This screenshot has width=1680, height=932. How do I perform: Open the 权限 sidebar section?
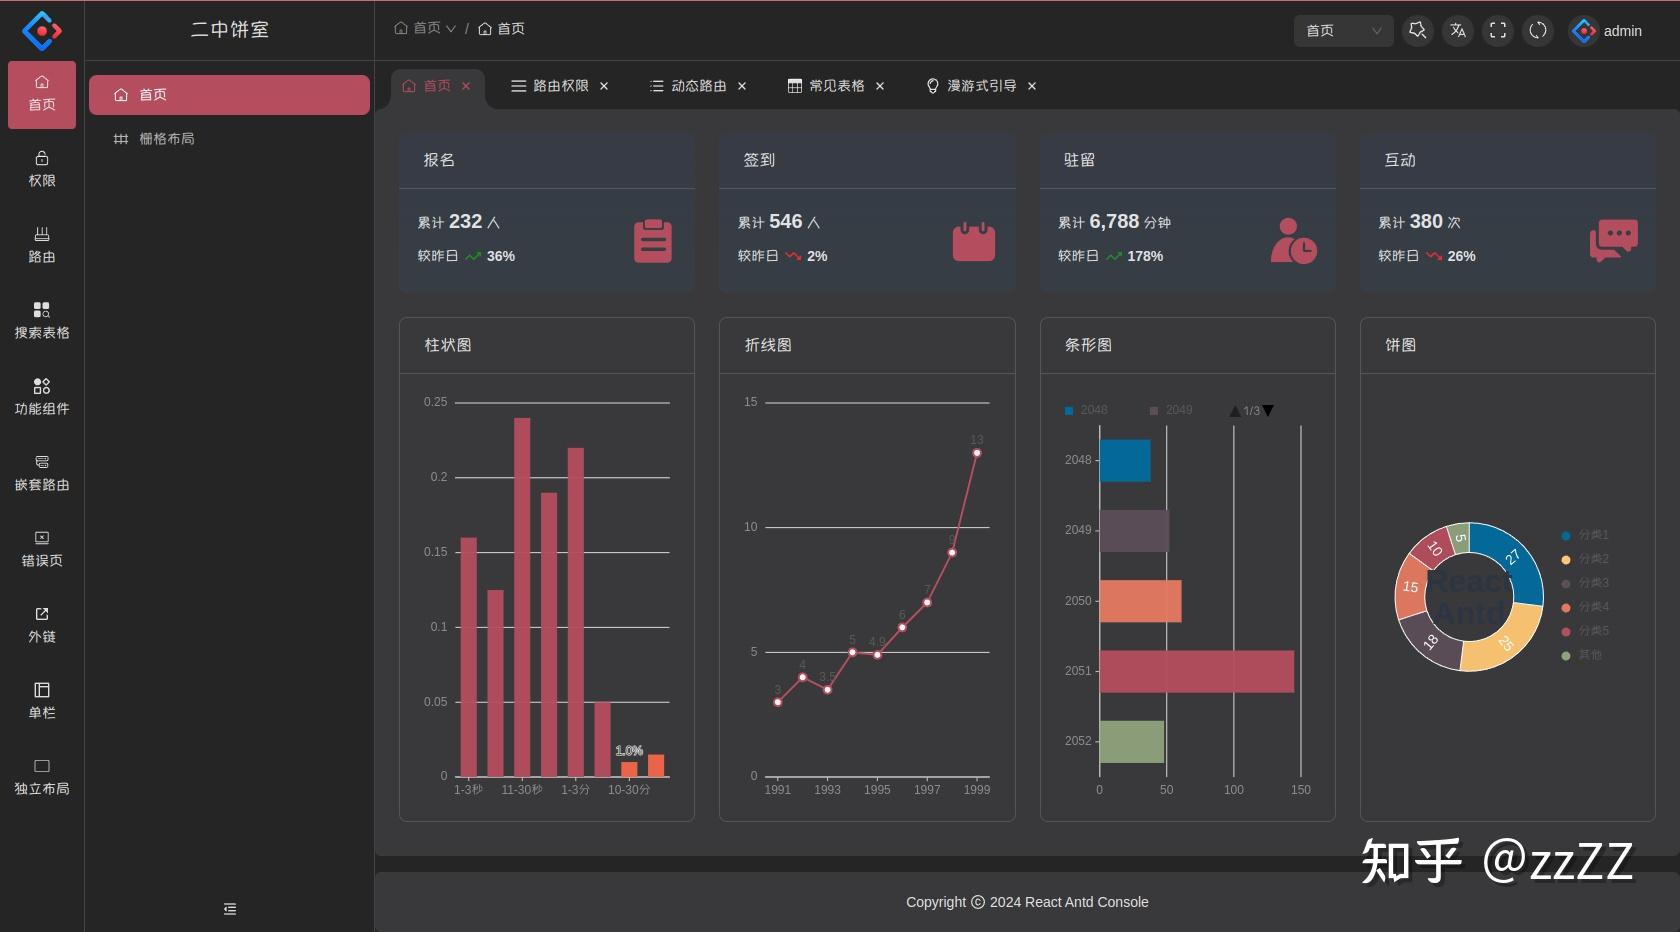42,169
